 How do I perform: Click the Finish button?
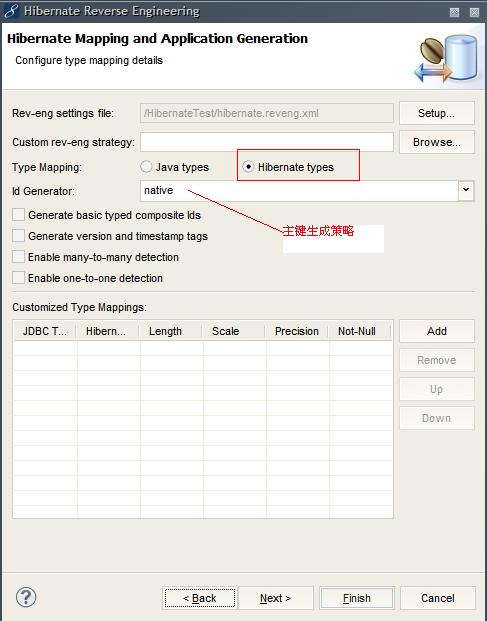(357, 598)
